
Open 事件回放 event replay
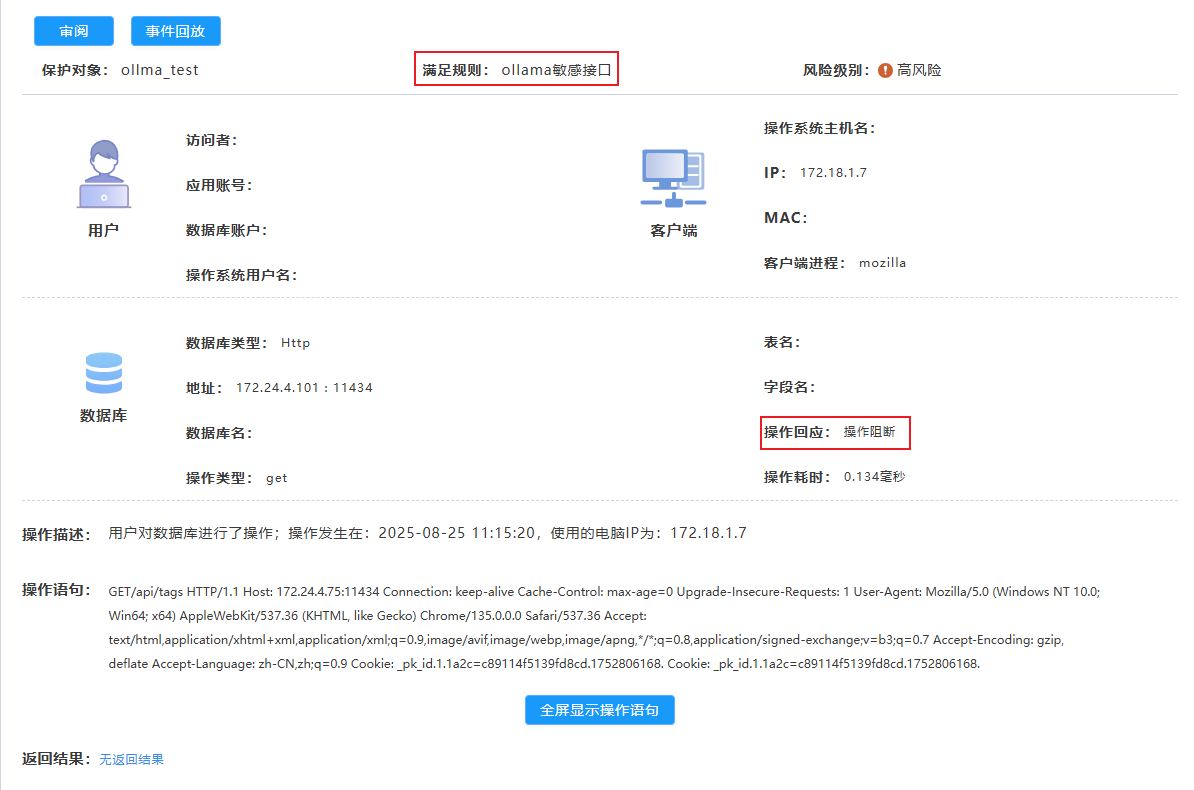[175, 31]
